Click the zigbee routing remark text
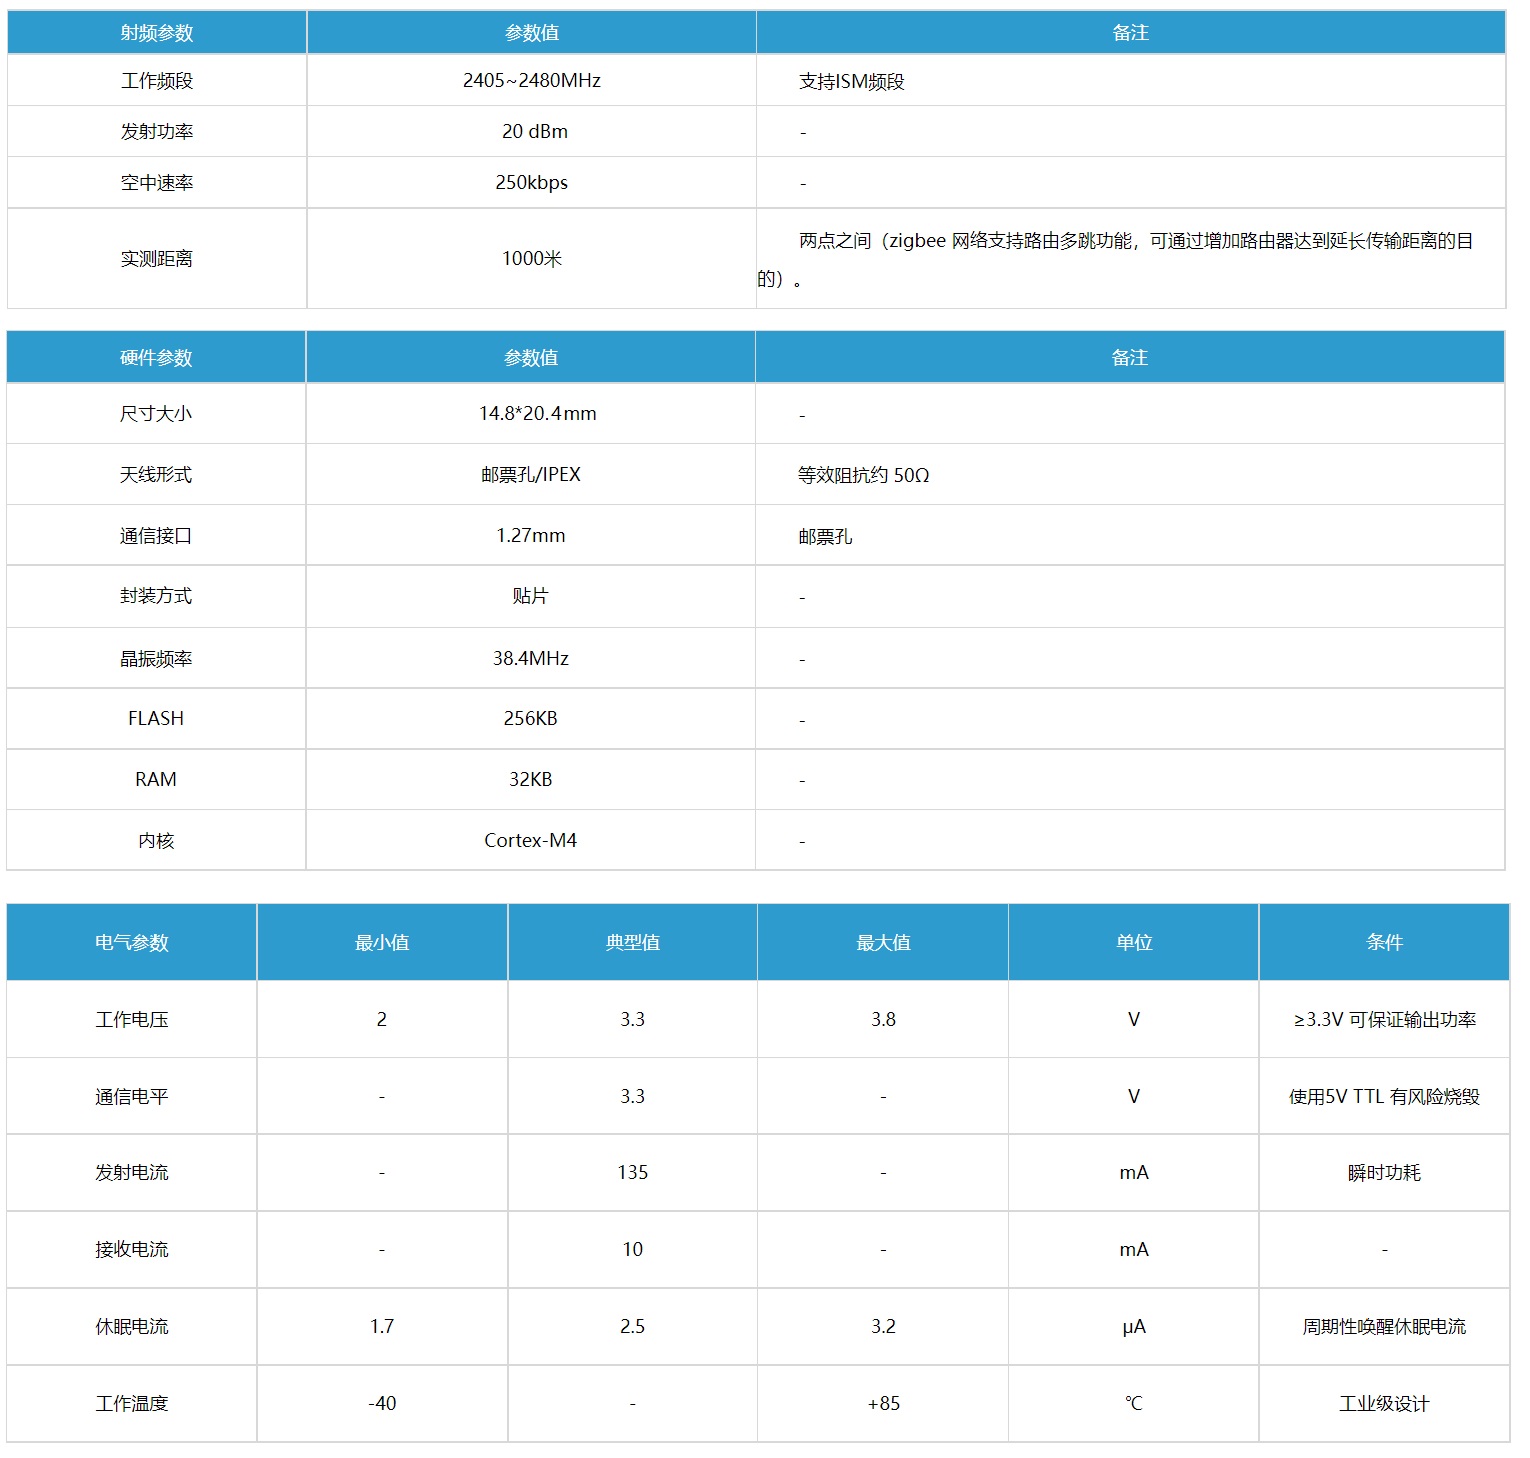 click(x=1115, y=259)
